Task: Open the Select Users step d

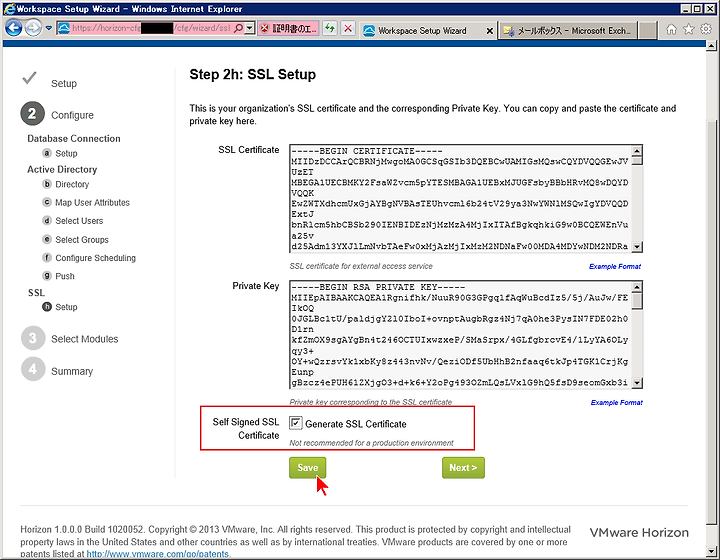Action: (x=73, y=221)
